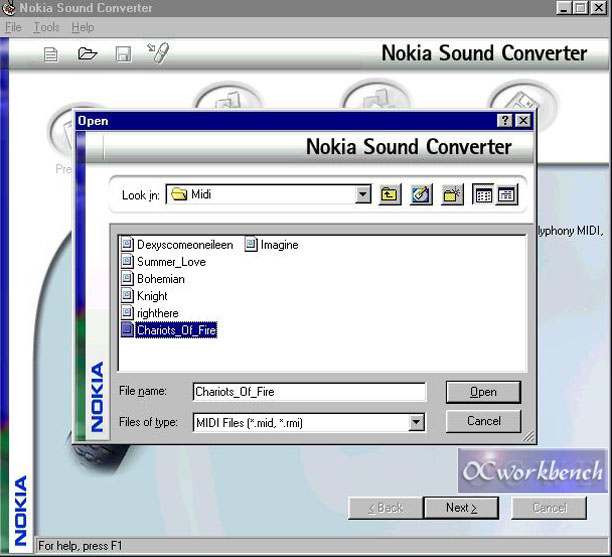Open the Help menu

tap(83, 27)
